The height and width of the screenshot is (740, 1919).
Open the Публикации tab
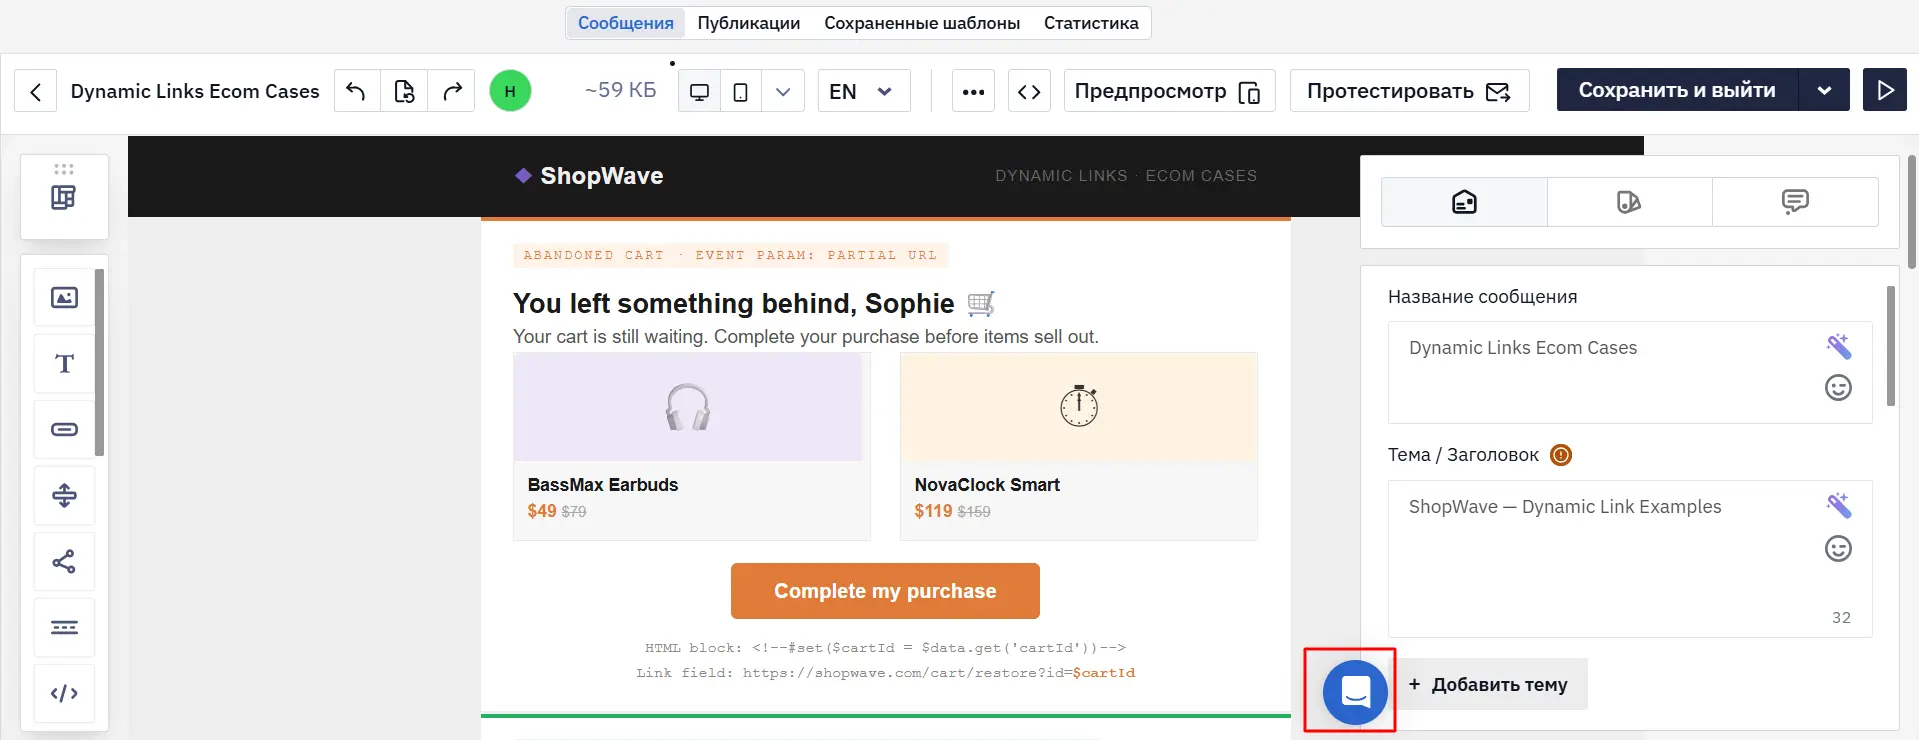748,23
